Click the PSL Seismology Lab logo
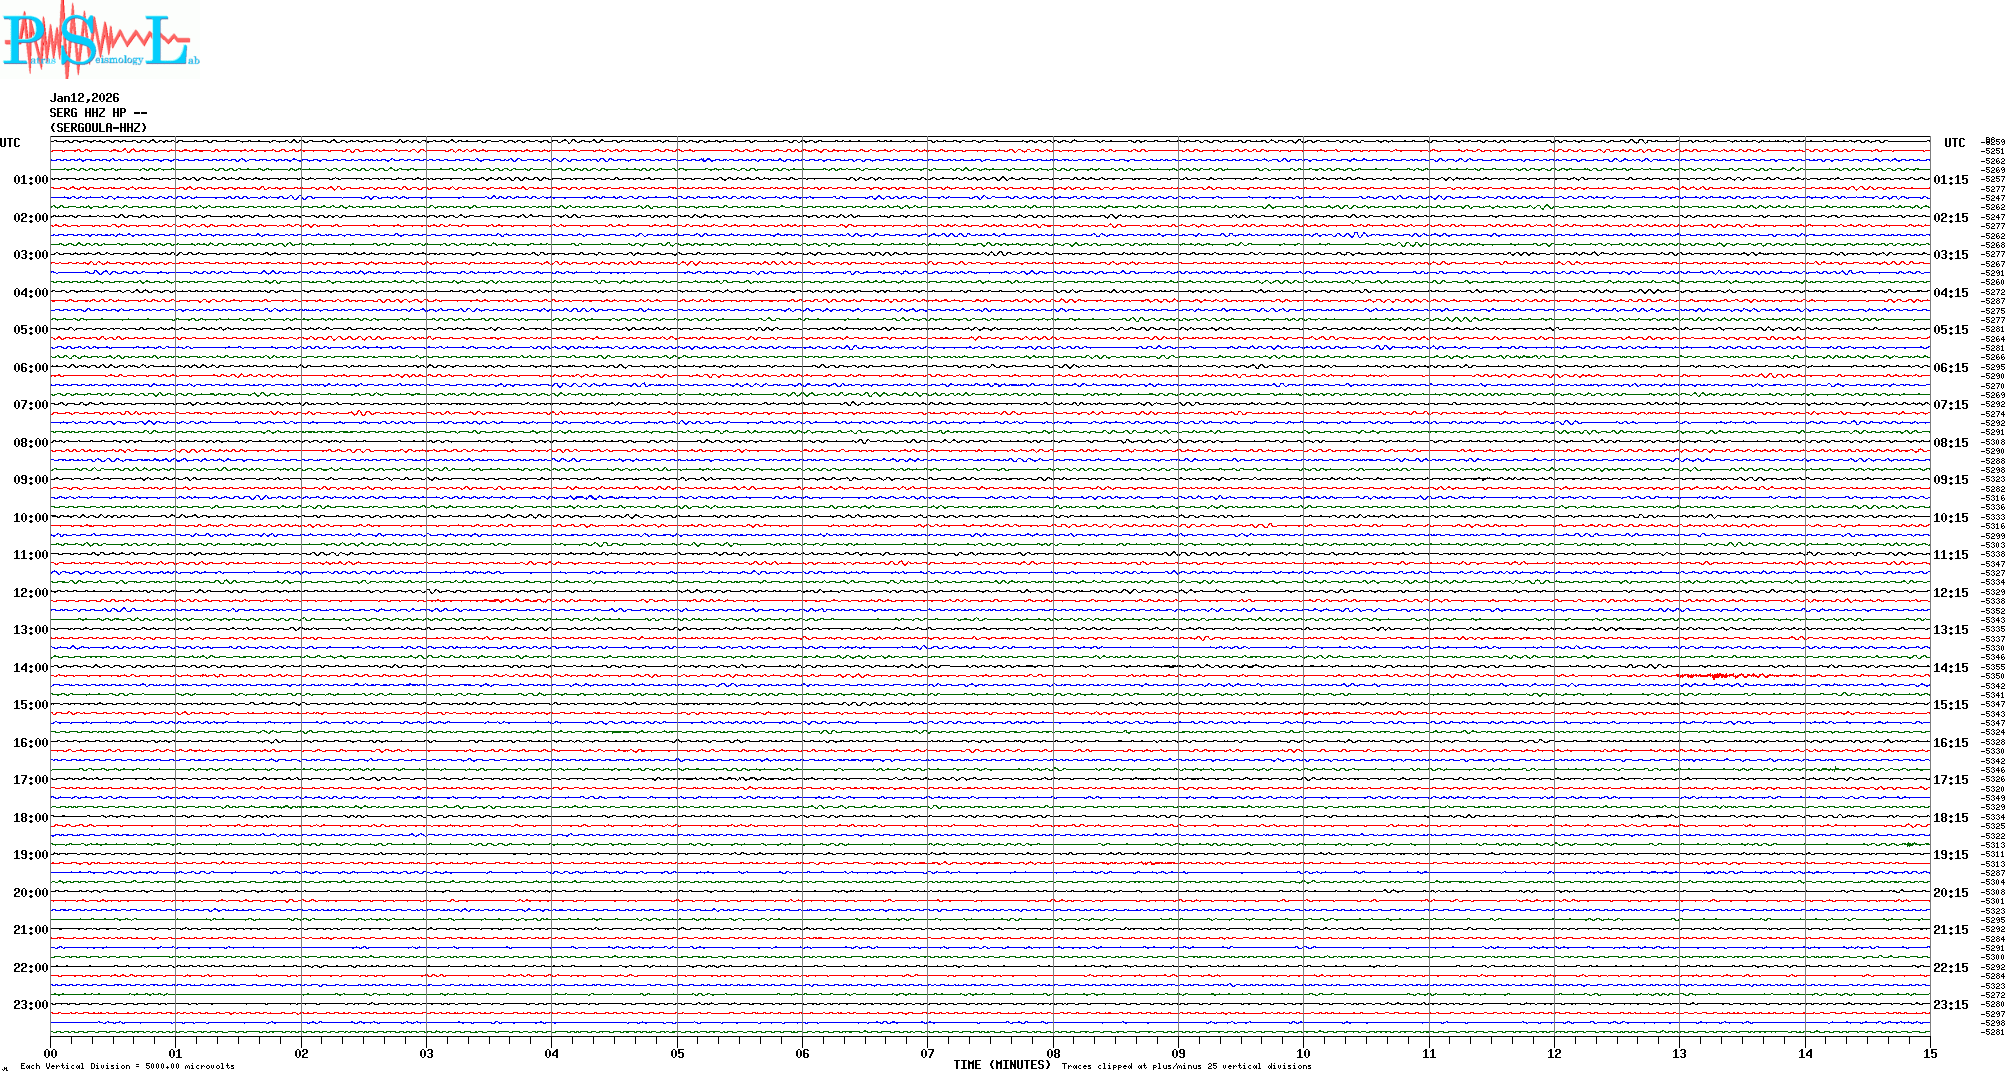This screenshot has height=1080, width=2010. pos(100,40)
